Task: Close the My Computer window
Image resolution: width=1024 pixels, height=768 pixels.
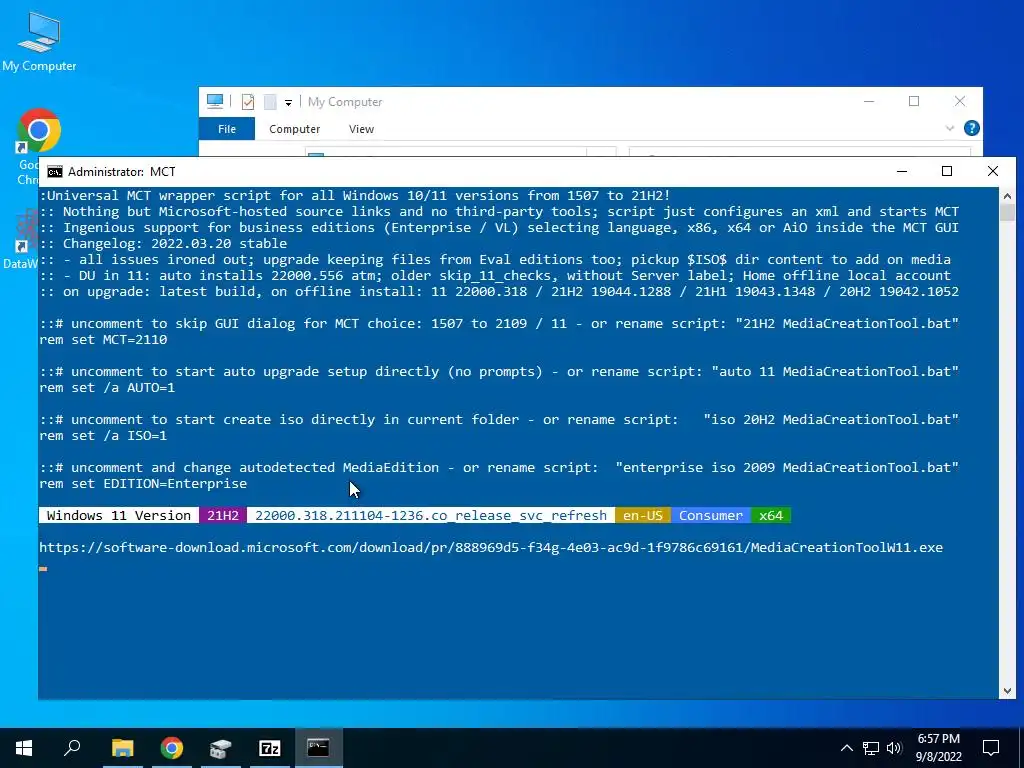Action: pyautogui.click(x=959, y=101)
